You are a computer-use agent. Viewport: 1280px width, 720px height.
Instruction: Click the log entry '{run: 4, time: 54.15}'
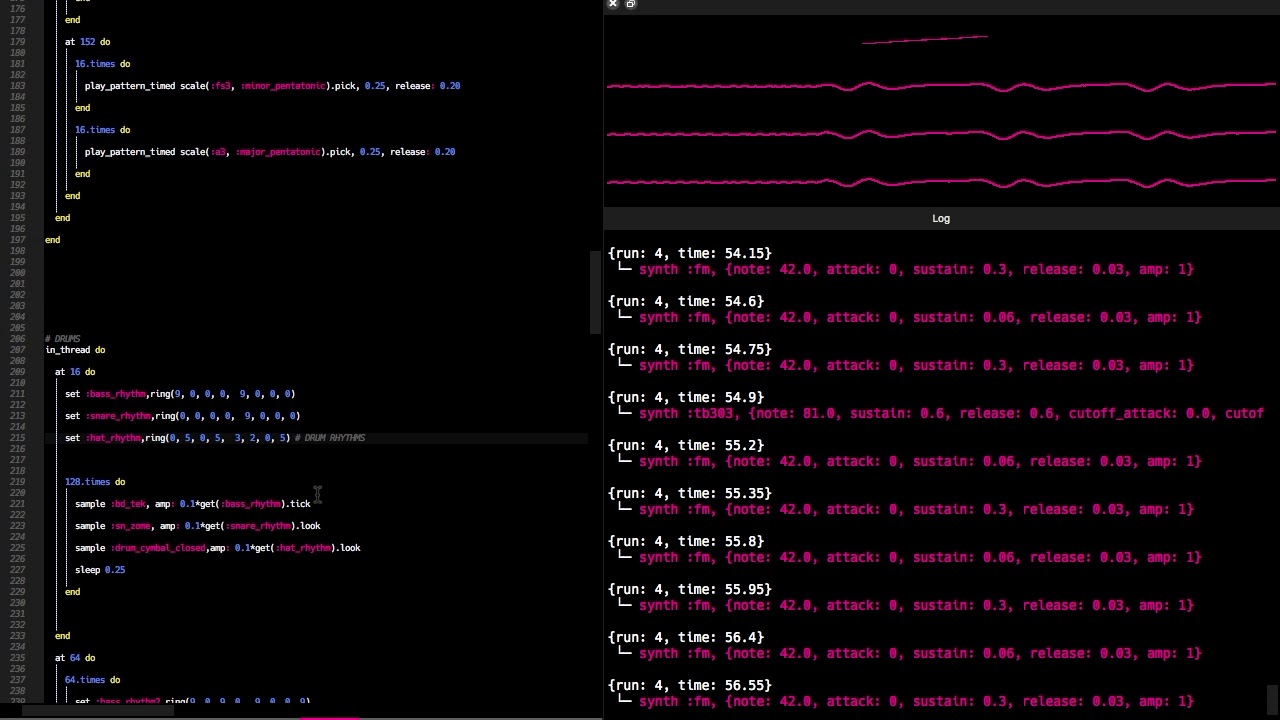click(690, 253)
